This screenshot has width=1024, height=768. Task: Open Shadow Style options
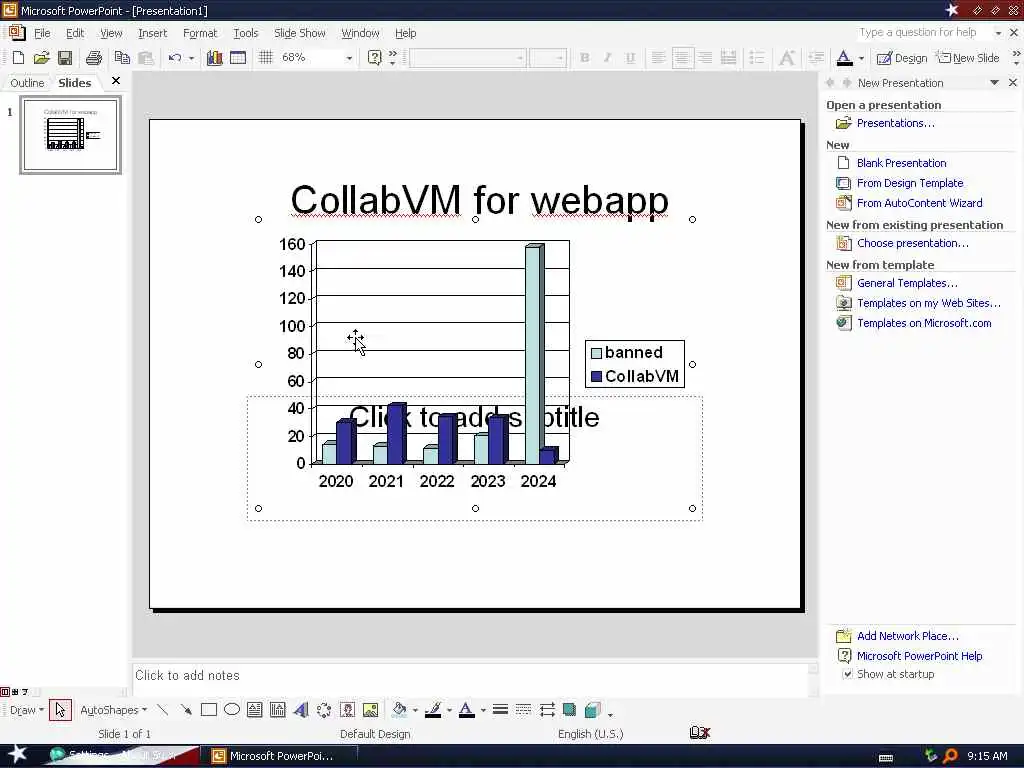(x=569, y=710)
